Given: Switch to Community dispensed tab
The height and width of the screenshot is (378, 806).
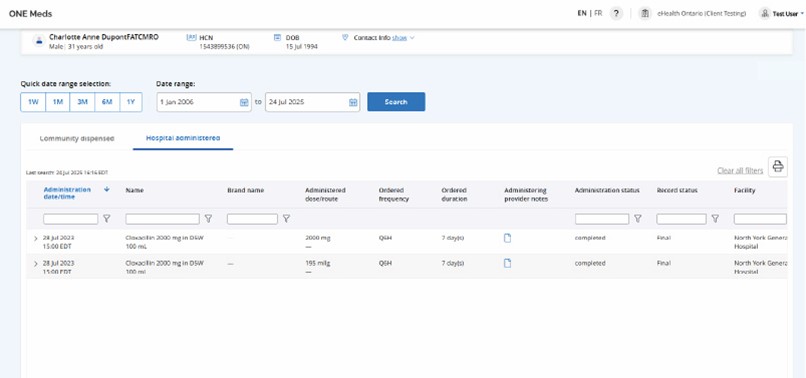Looking at the screenshot, I should click(77, 138).
